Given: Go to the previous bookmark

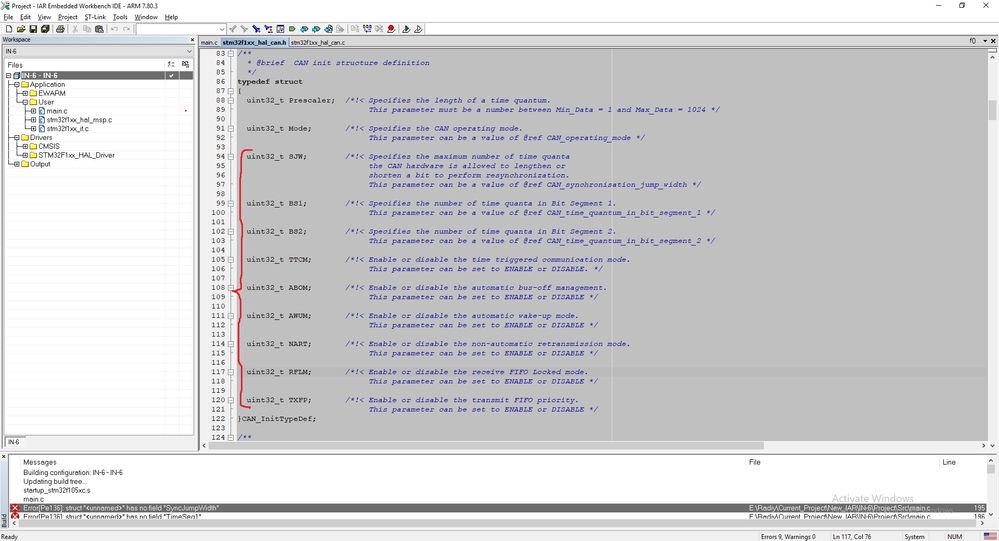Looking at the screenshot, I should (304, 29).
